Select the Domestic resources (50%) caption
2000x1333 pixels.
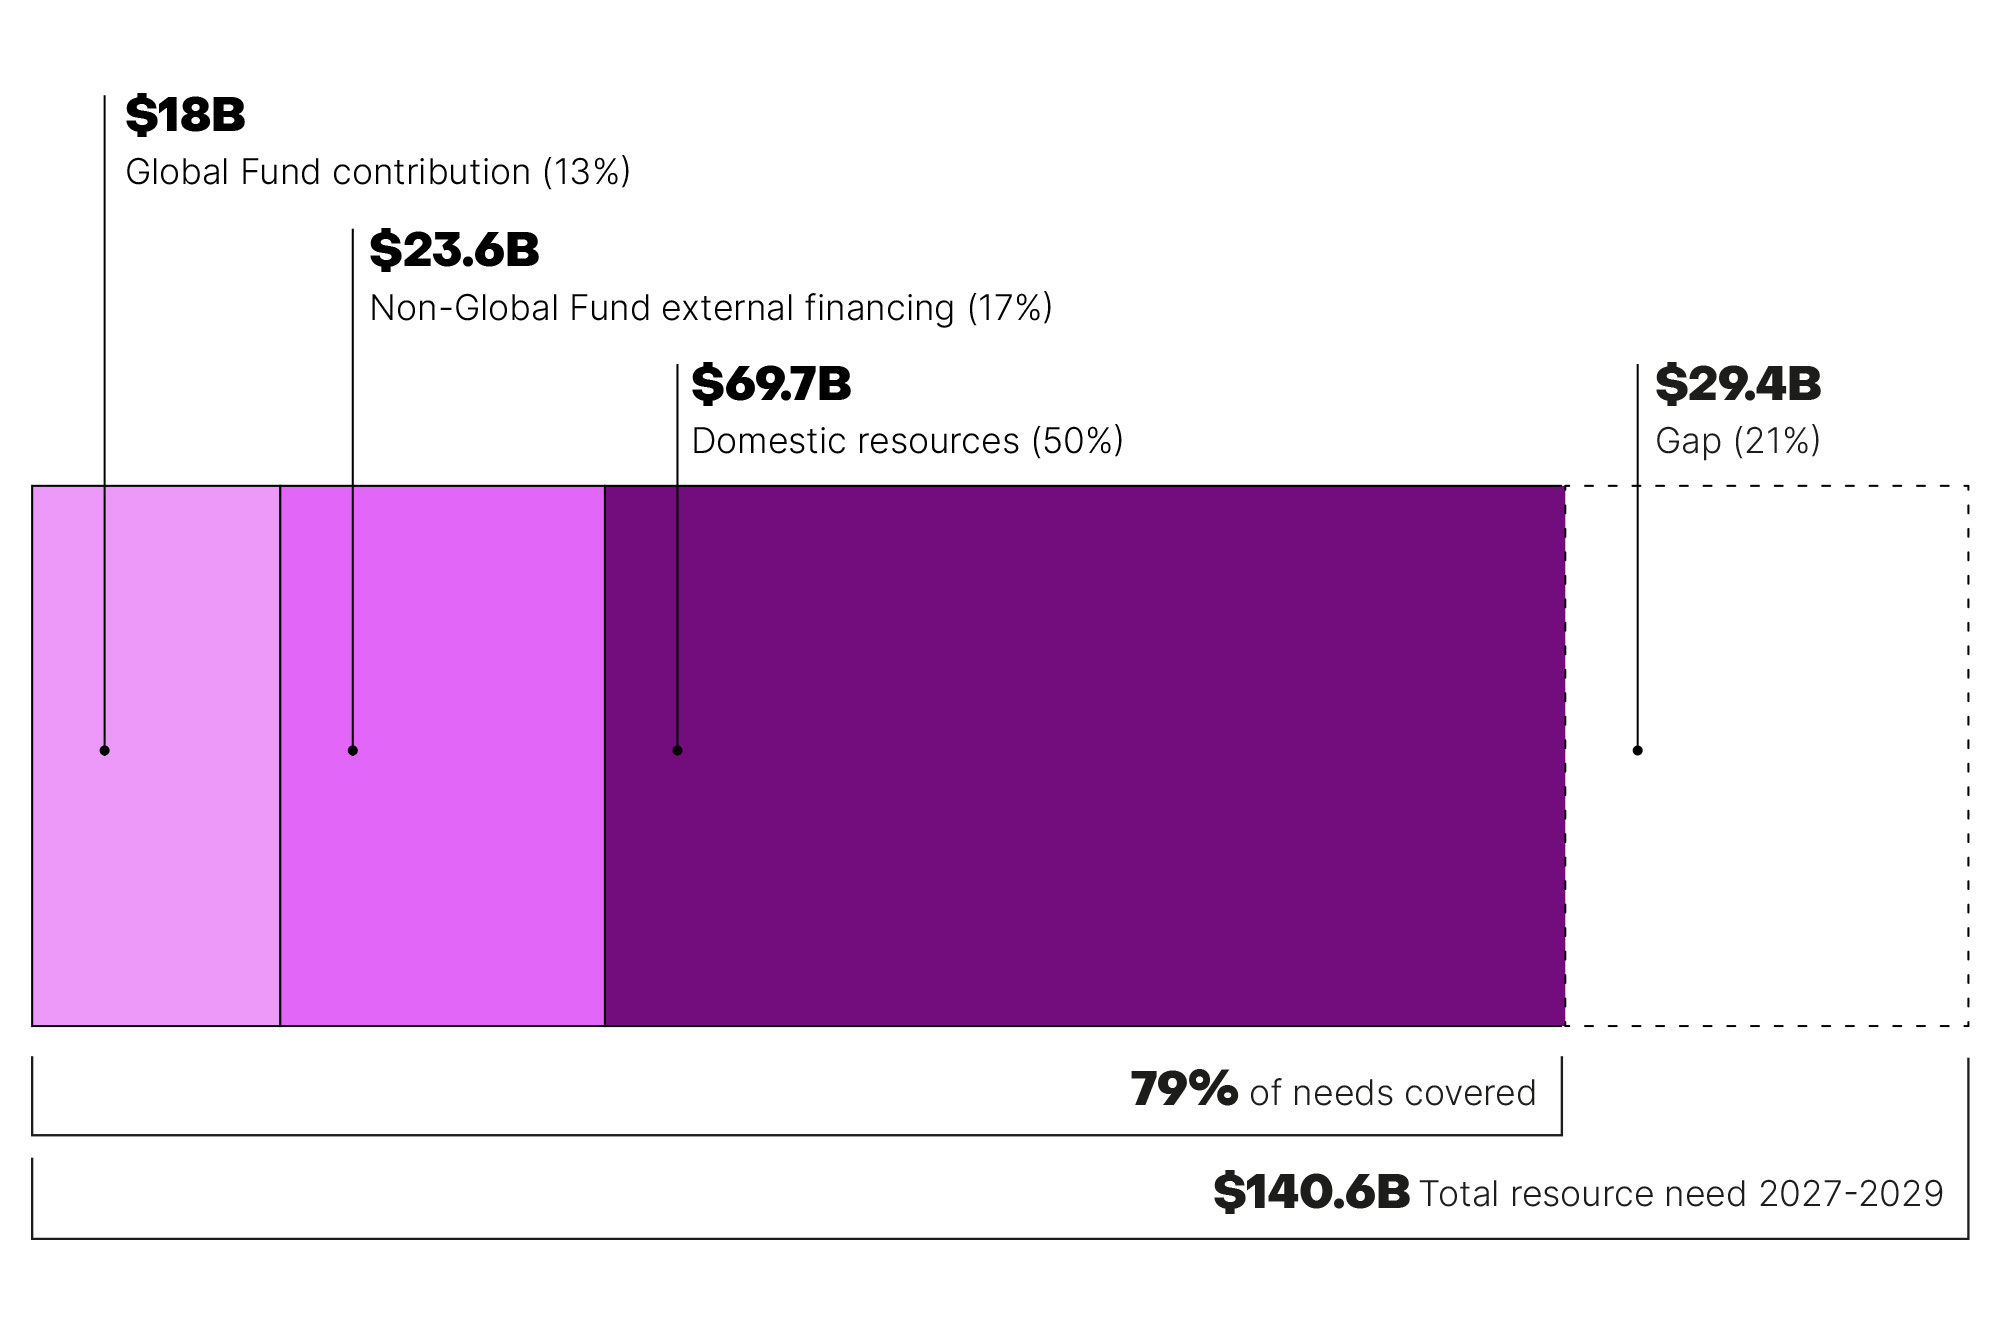click(907, 441)
